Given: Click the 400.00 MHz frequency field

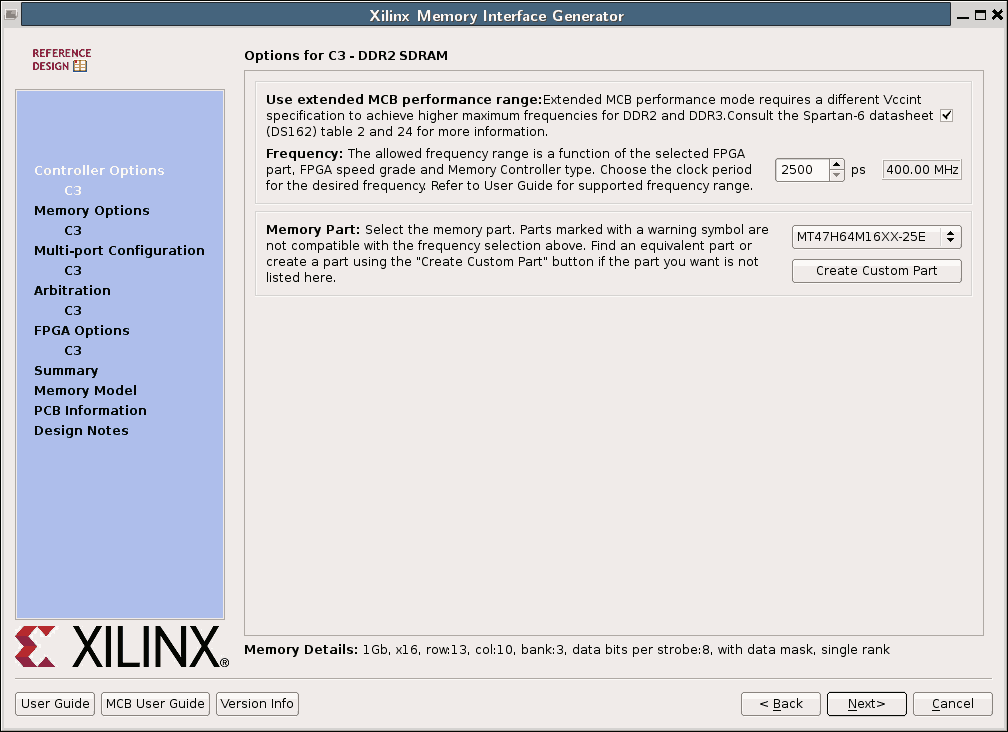Looking at the screenshot, I should [x=922, y=170].
